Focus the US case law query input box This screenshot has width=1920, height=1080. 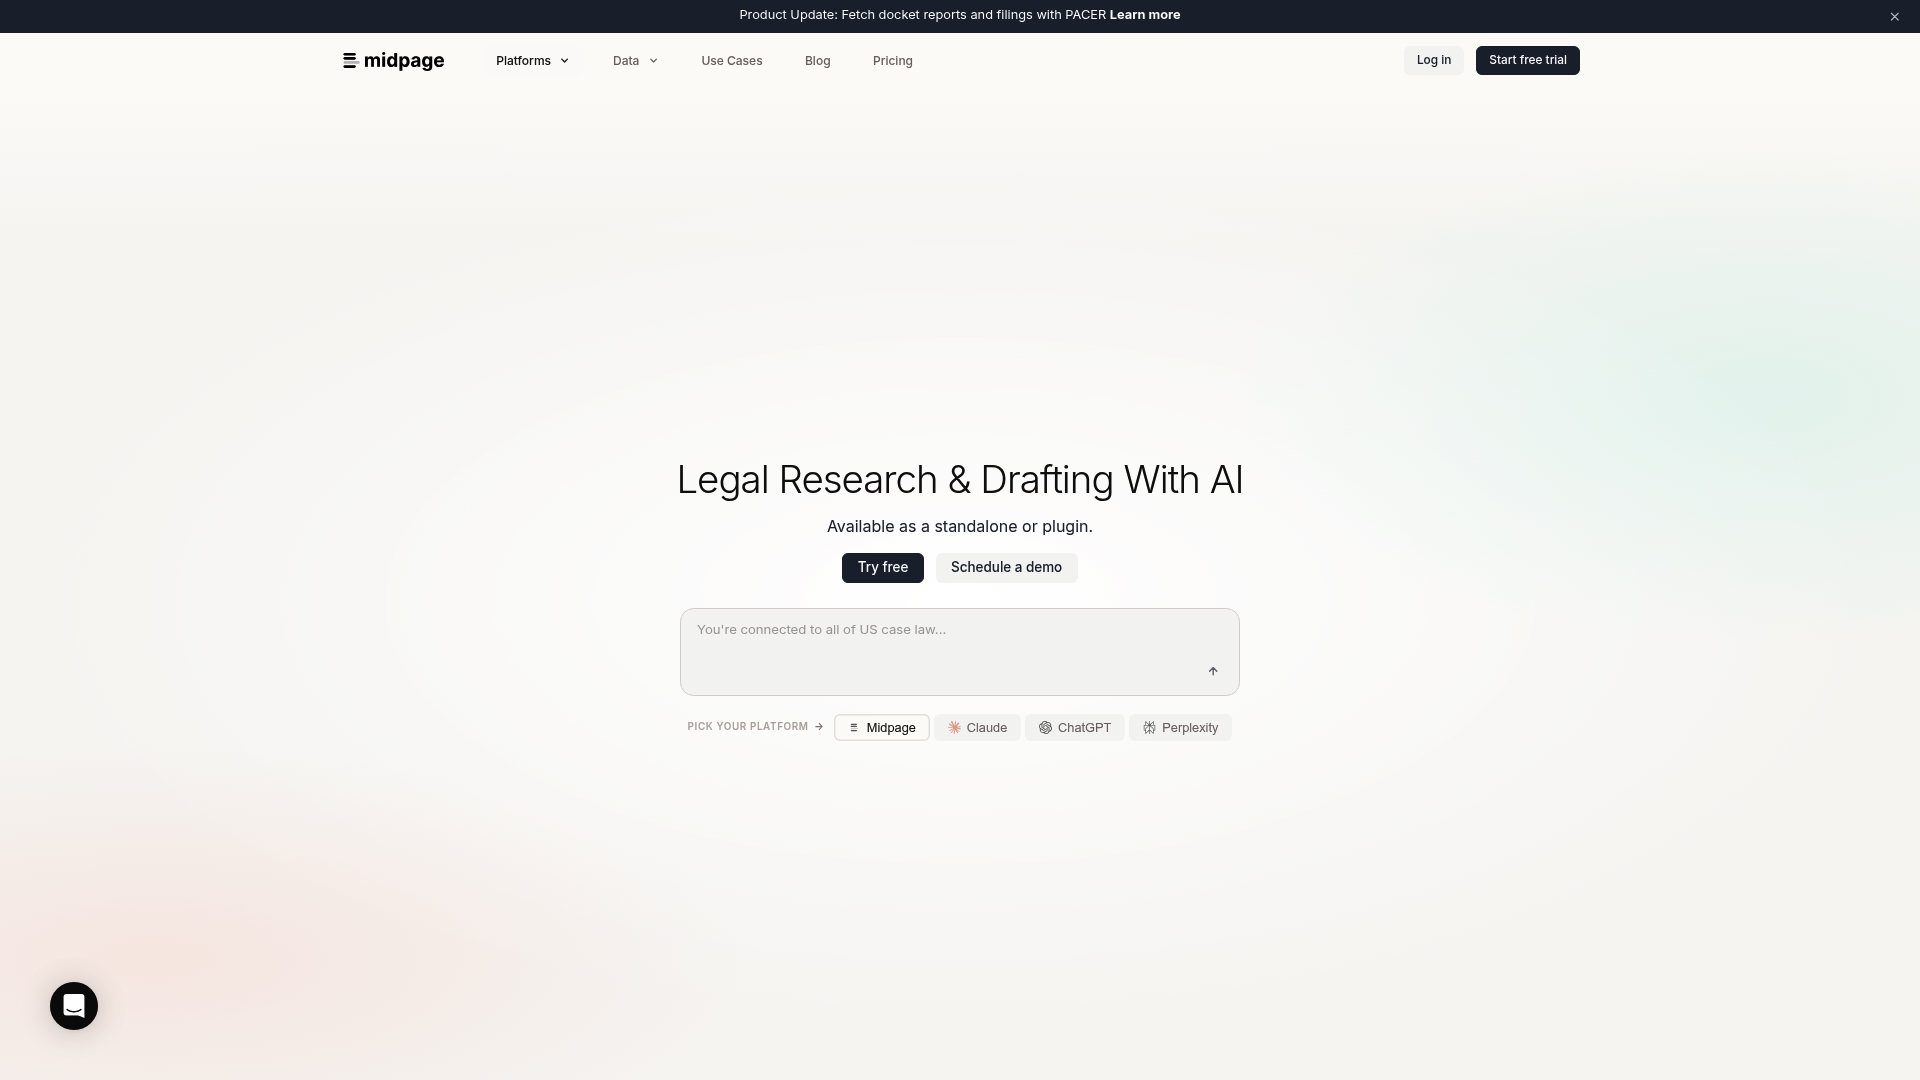pos(959,651)
